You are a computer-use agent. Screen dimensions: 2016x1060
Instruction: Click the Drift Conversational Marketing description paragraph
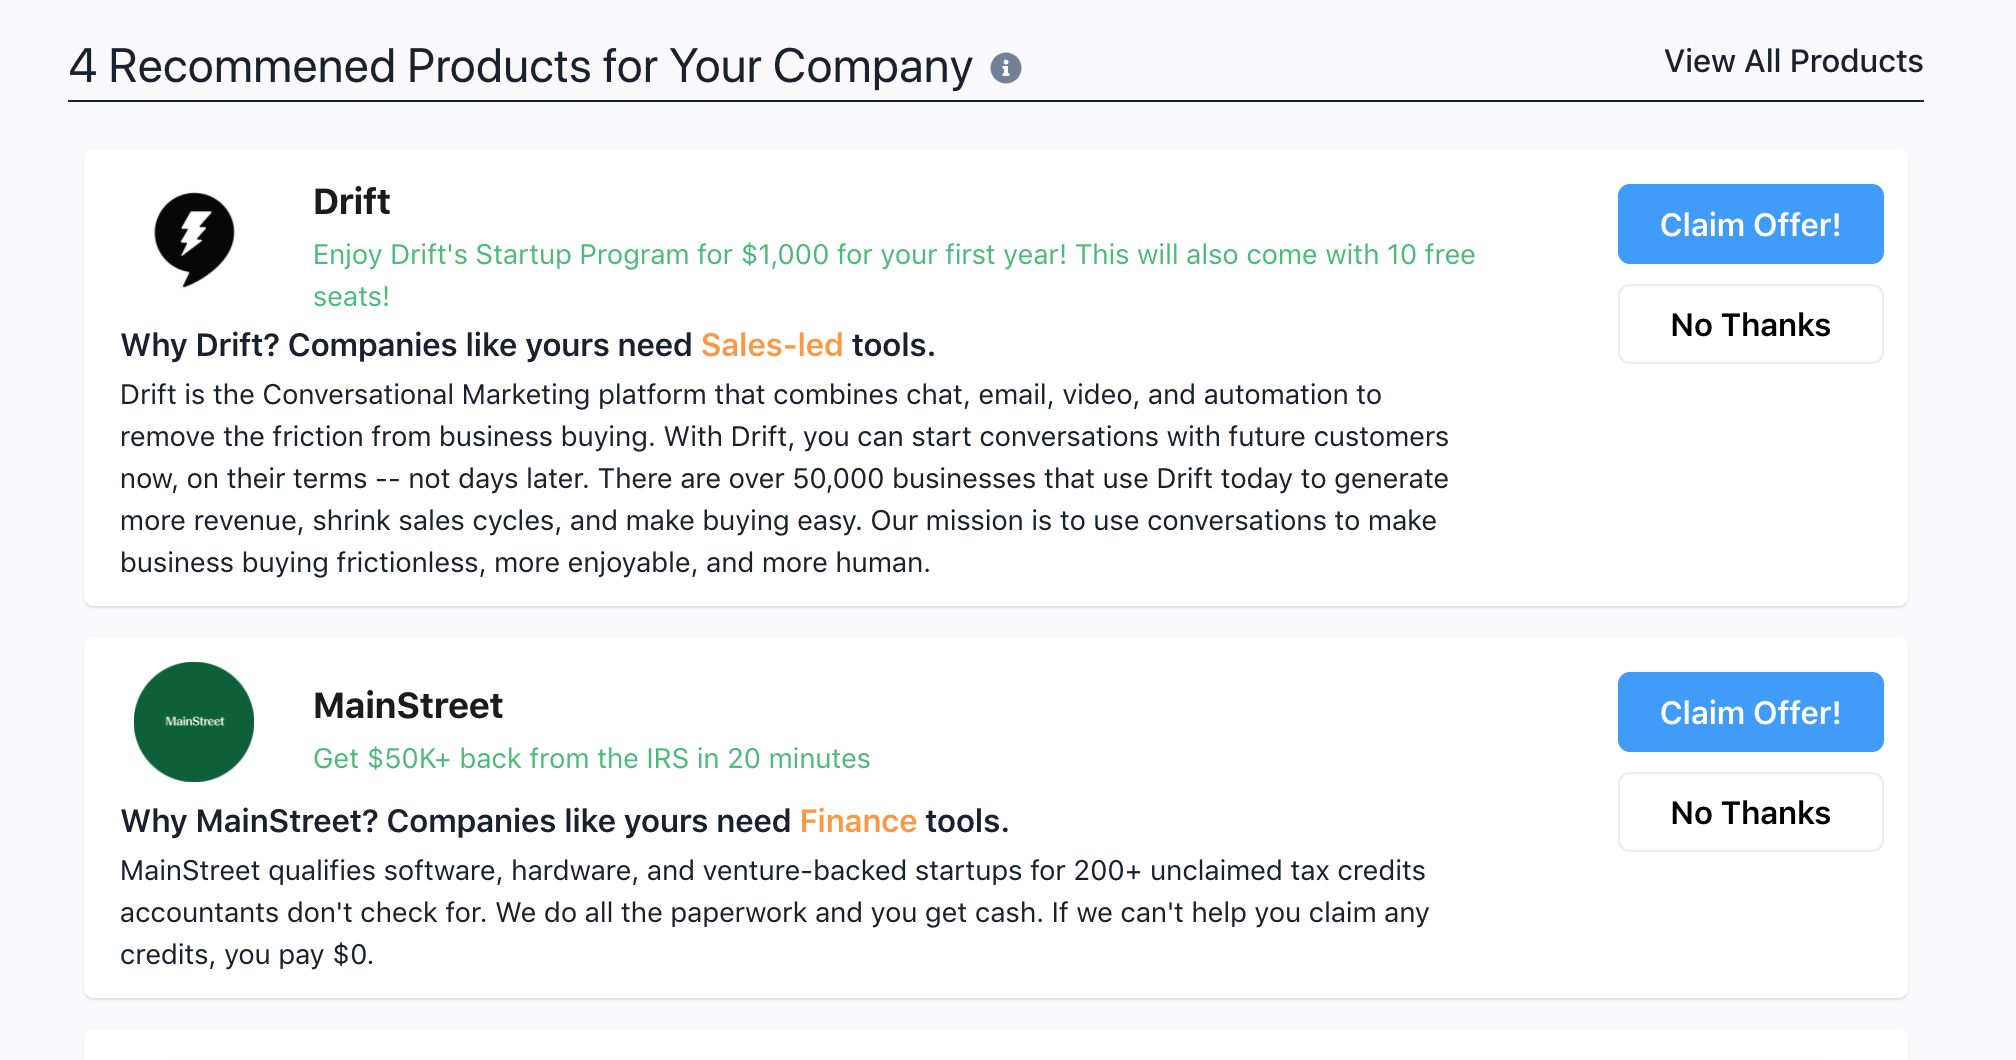coord(783,478)
